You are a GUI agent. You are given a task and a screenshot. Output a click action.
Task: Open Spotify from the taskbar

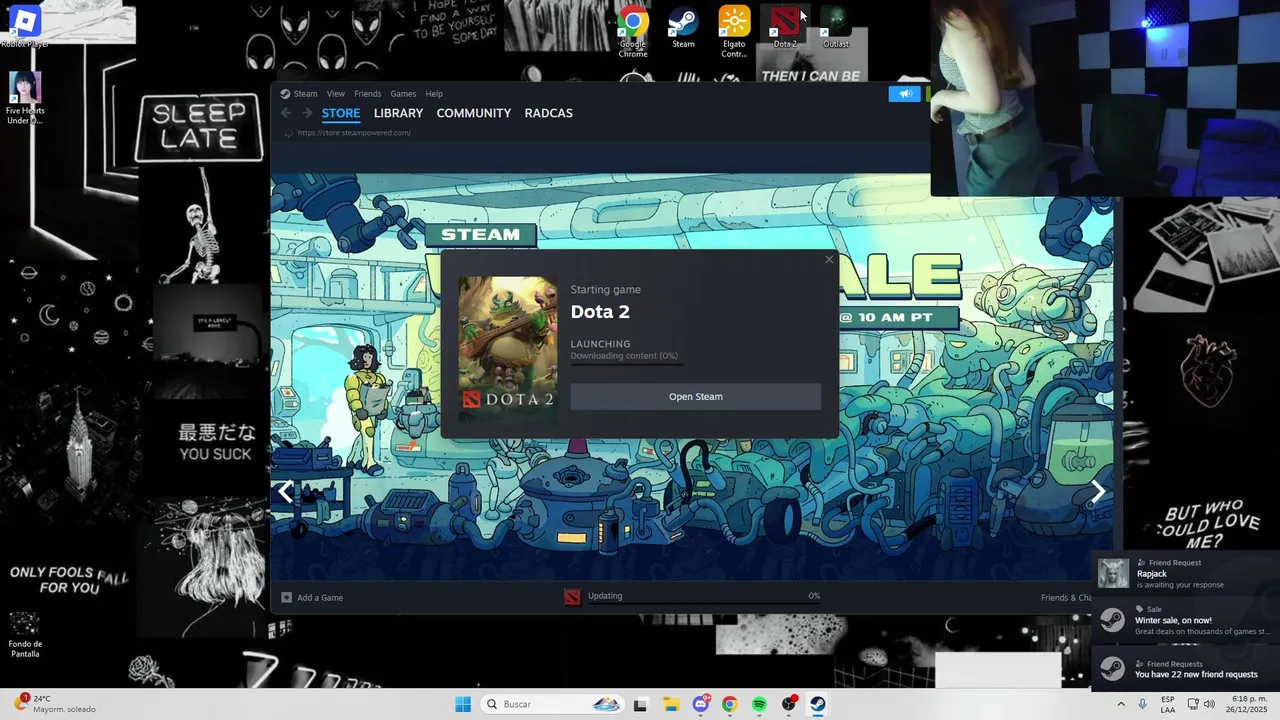coord(759,704)
